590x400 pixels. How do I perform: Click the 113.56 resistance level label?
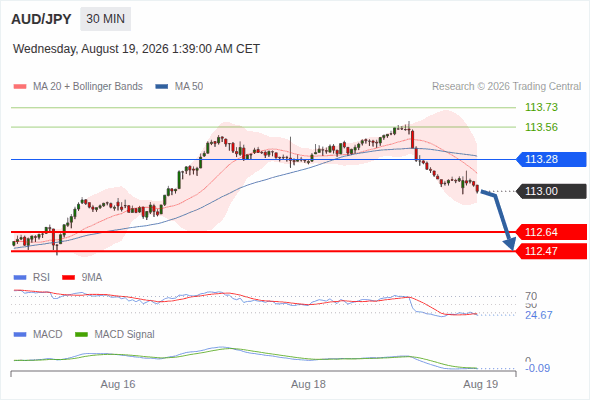point(541,127)
